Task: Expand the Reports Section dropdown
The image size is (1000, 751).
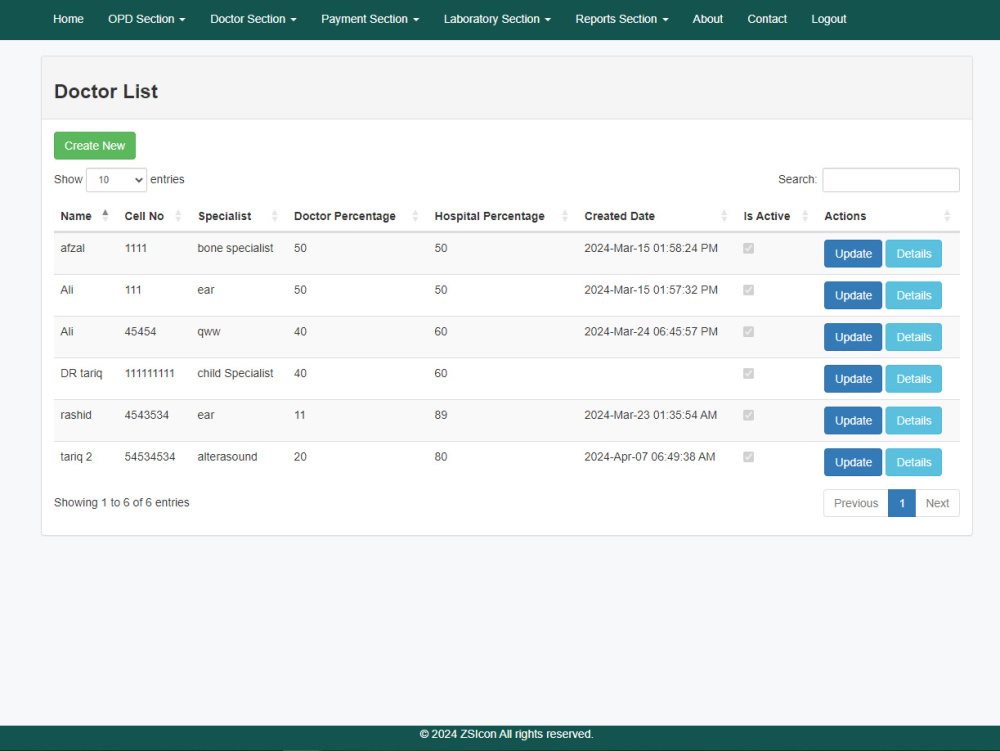Action: click(621, 19)
